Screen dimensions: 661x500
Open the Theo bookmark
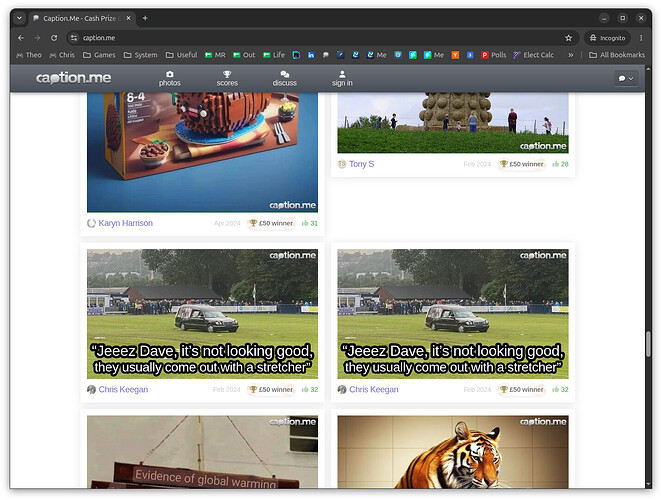[29, 55]
